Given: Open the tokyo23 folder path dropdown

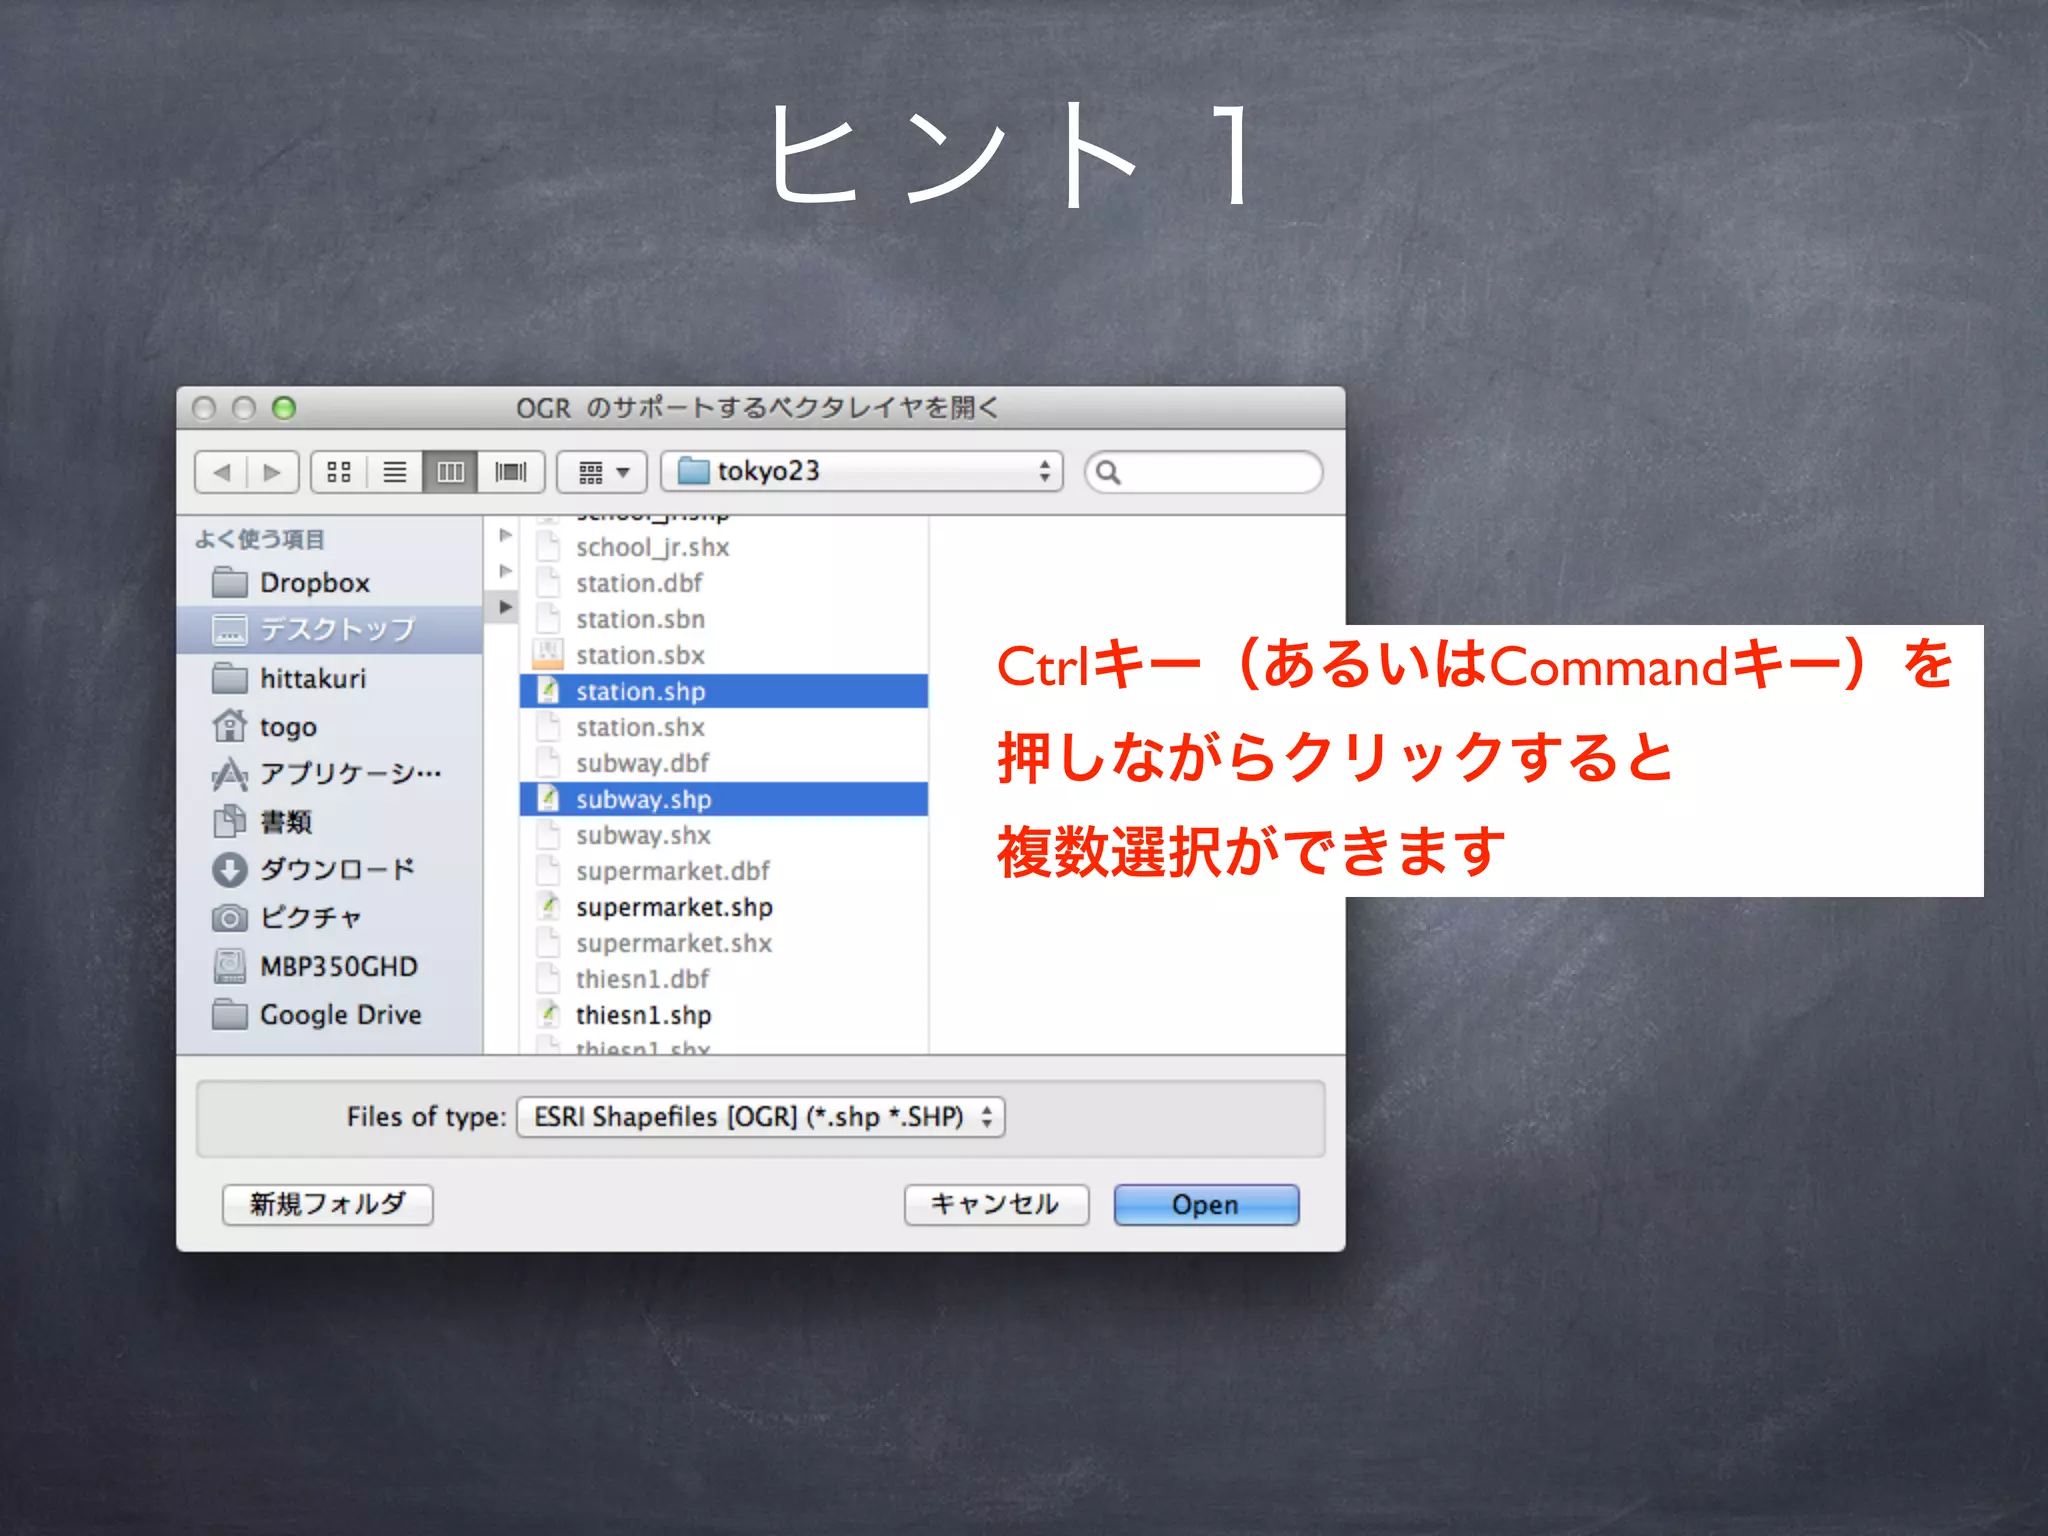Looking at the screenshot, I should 861,471.
